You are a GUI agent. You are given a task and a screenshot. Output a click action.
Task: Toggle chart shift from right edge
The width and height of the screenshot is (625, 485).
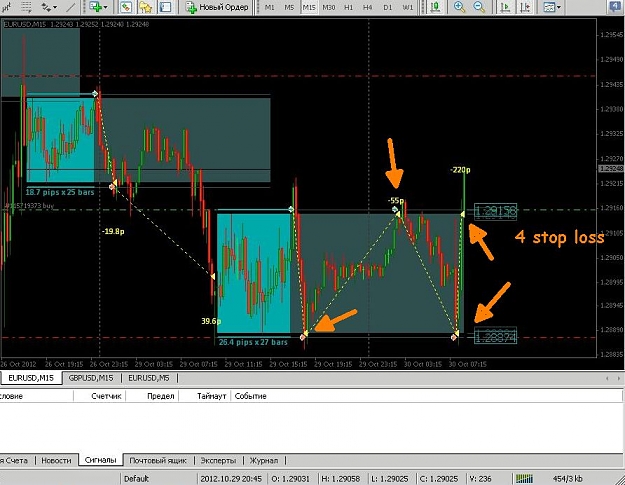click(526, 7)
